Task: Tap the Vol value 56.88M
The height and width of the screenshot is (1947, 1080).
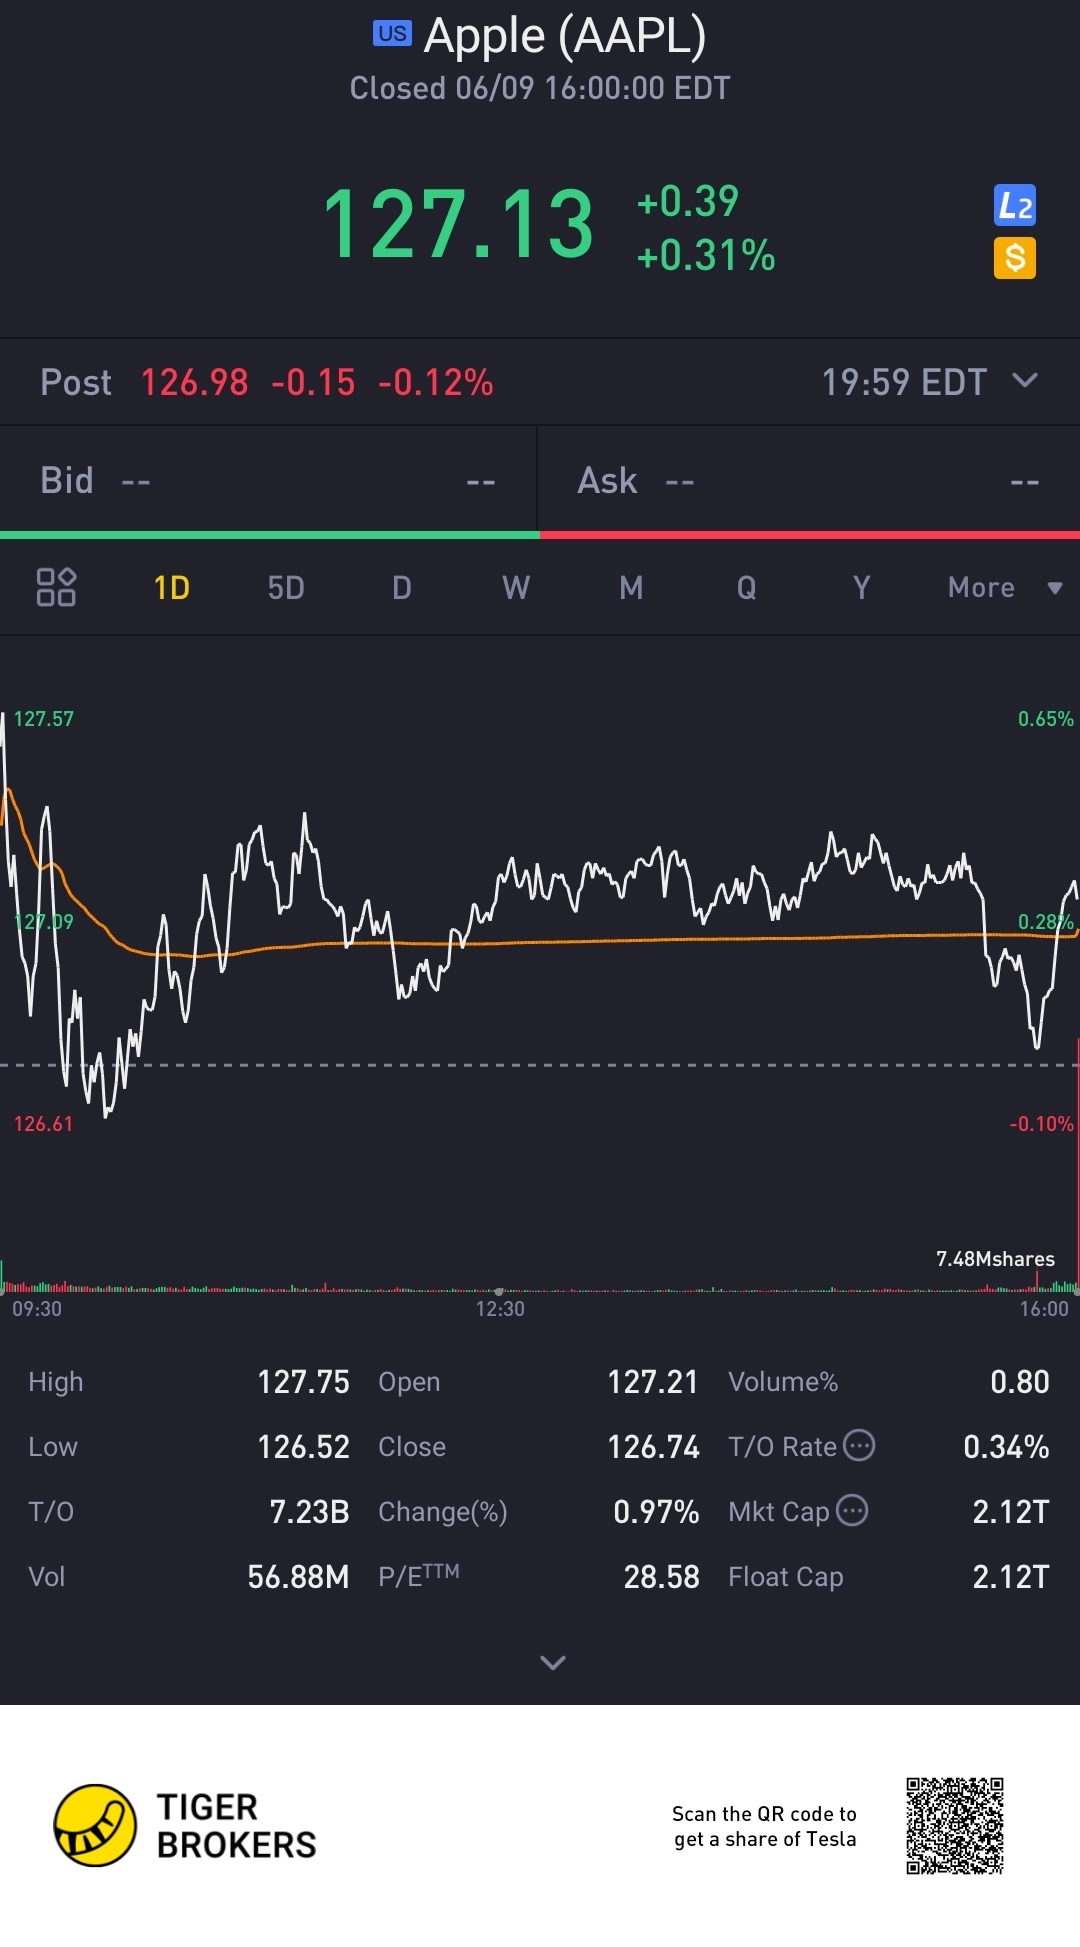Action: 299,1577
